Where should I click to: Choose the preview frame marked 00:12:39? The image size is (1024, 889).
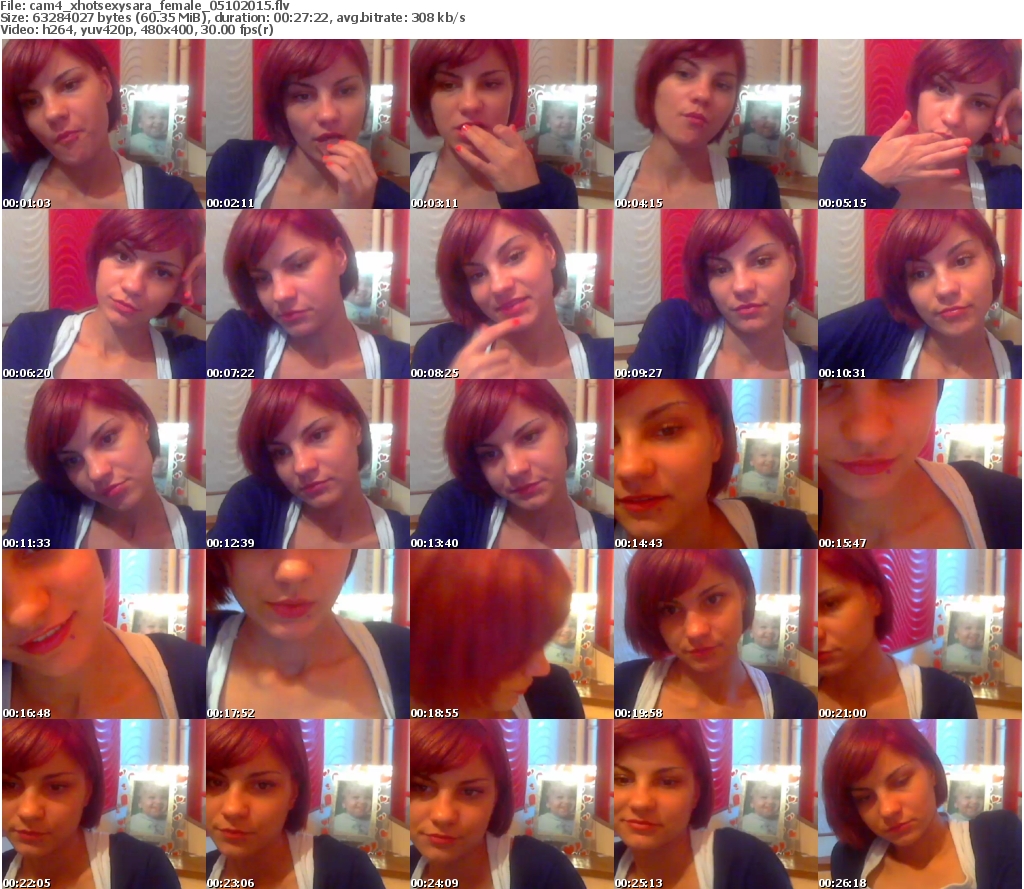click(308, 464)
